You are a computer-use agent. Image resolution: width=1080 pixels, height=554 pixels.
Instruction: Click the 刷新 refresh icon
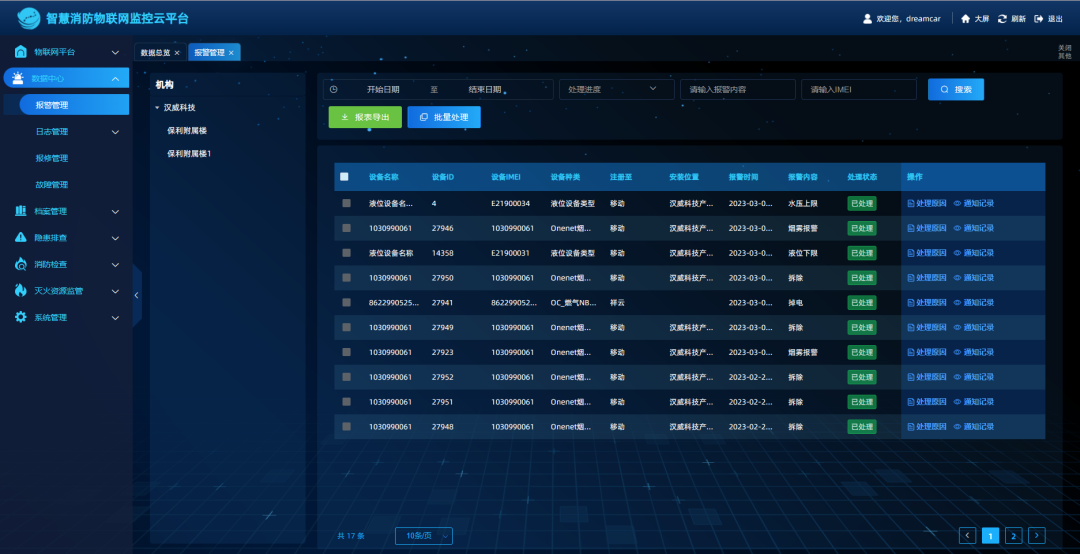[1002, 19]
